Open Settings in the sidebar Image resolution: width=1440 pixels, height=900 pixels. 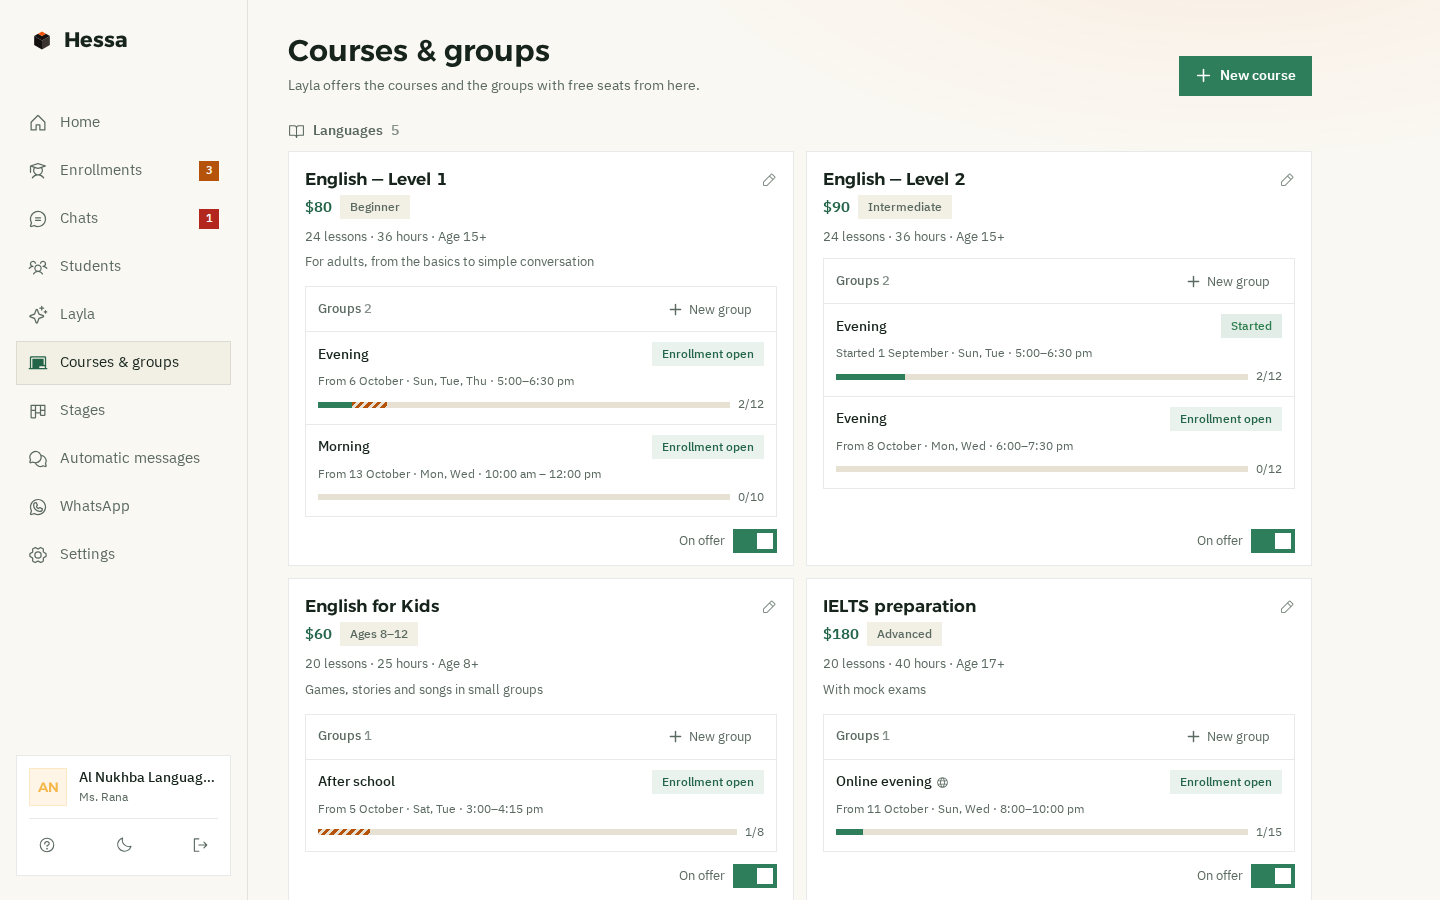point(123,554)
